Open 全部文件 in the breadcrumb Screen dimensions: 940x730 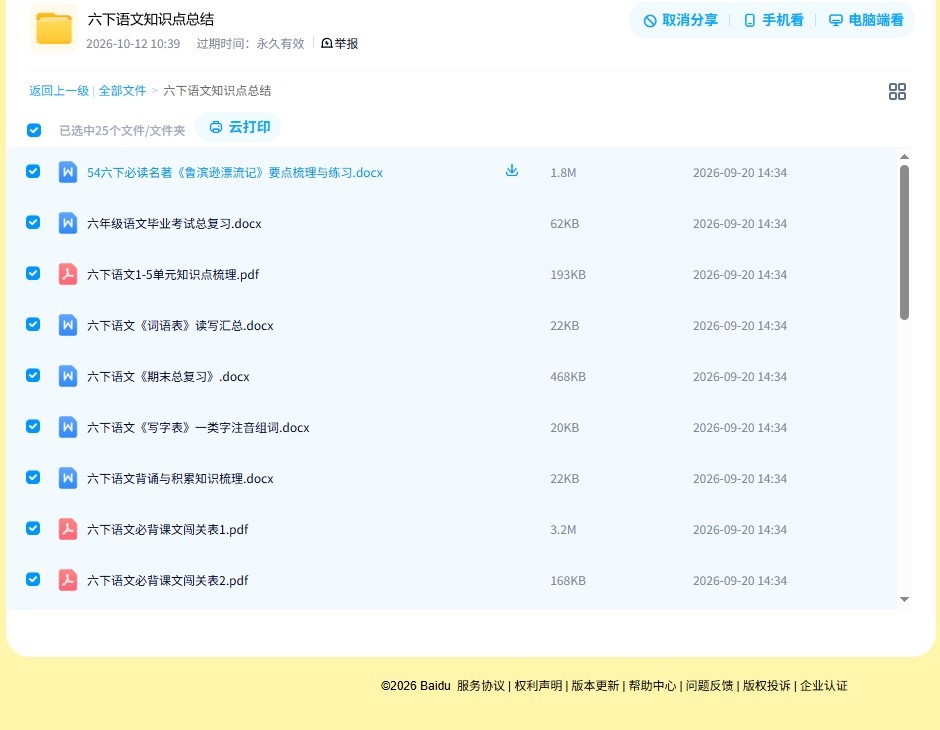[x=122, y=91]
